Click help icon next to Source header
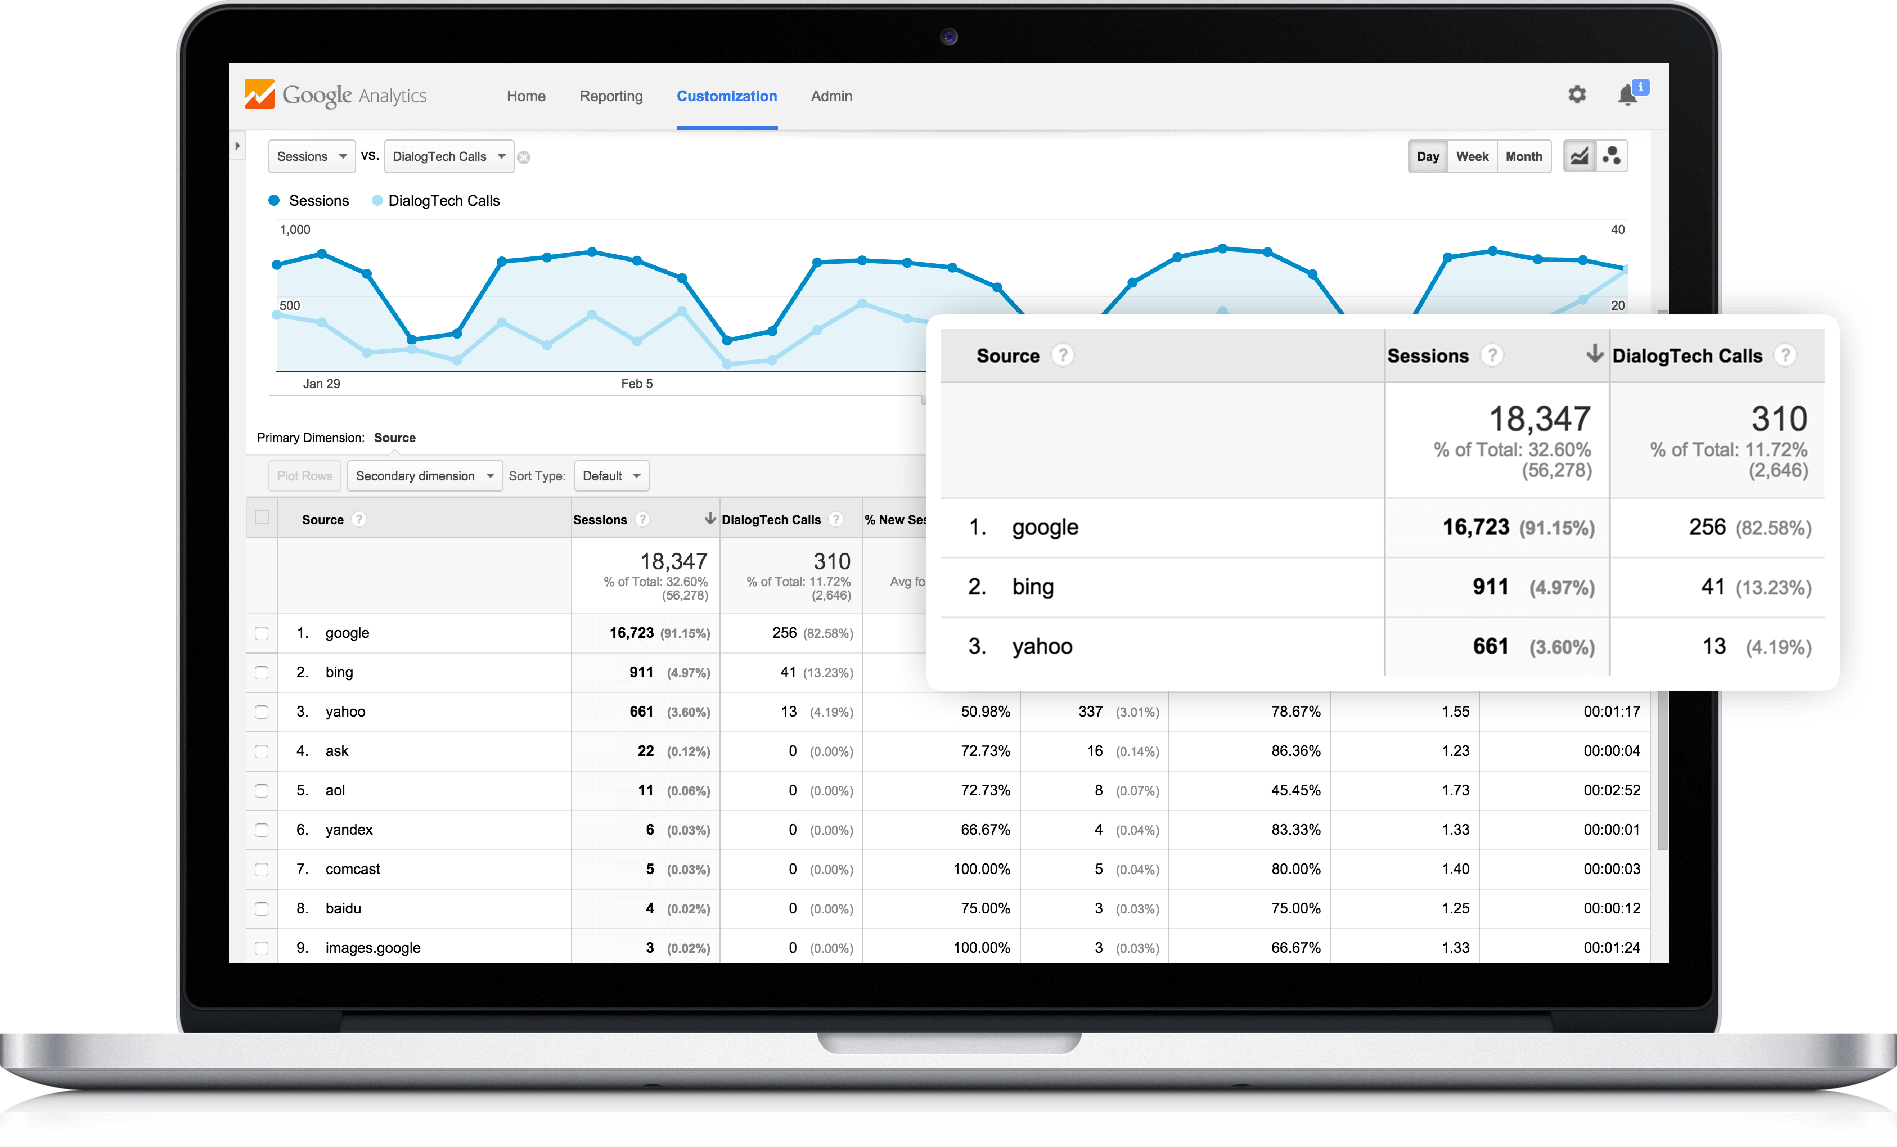The height and width of the screenshot is (1147, 1897). 359,519
